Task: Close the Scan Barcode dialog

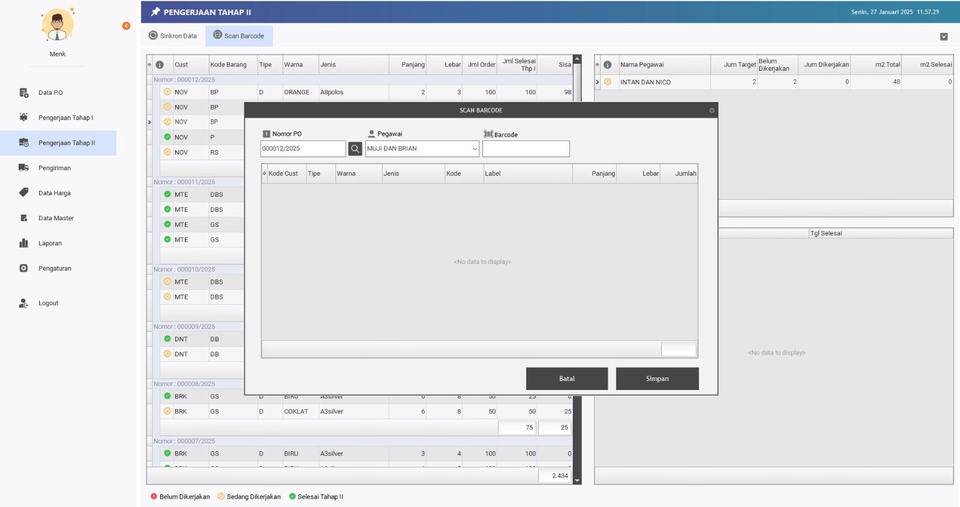Action: pyautogui.click(x=711, y=110)
